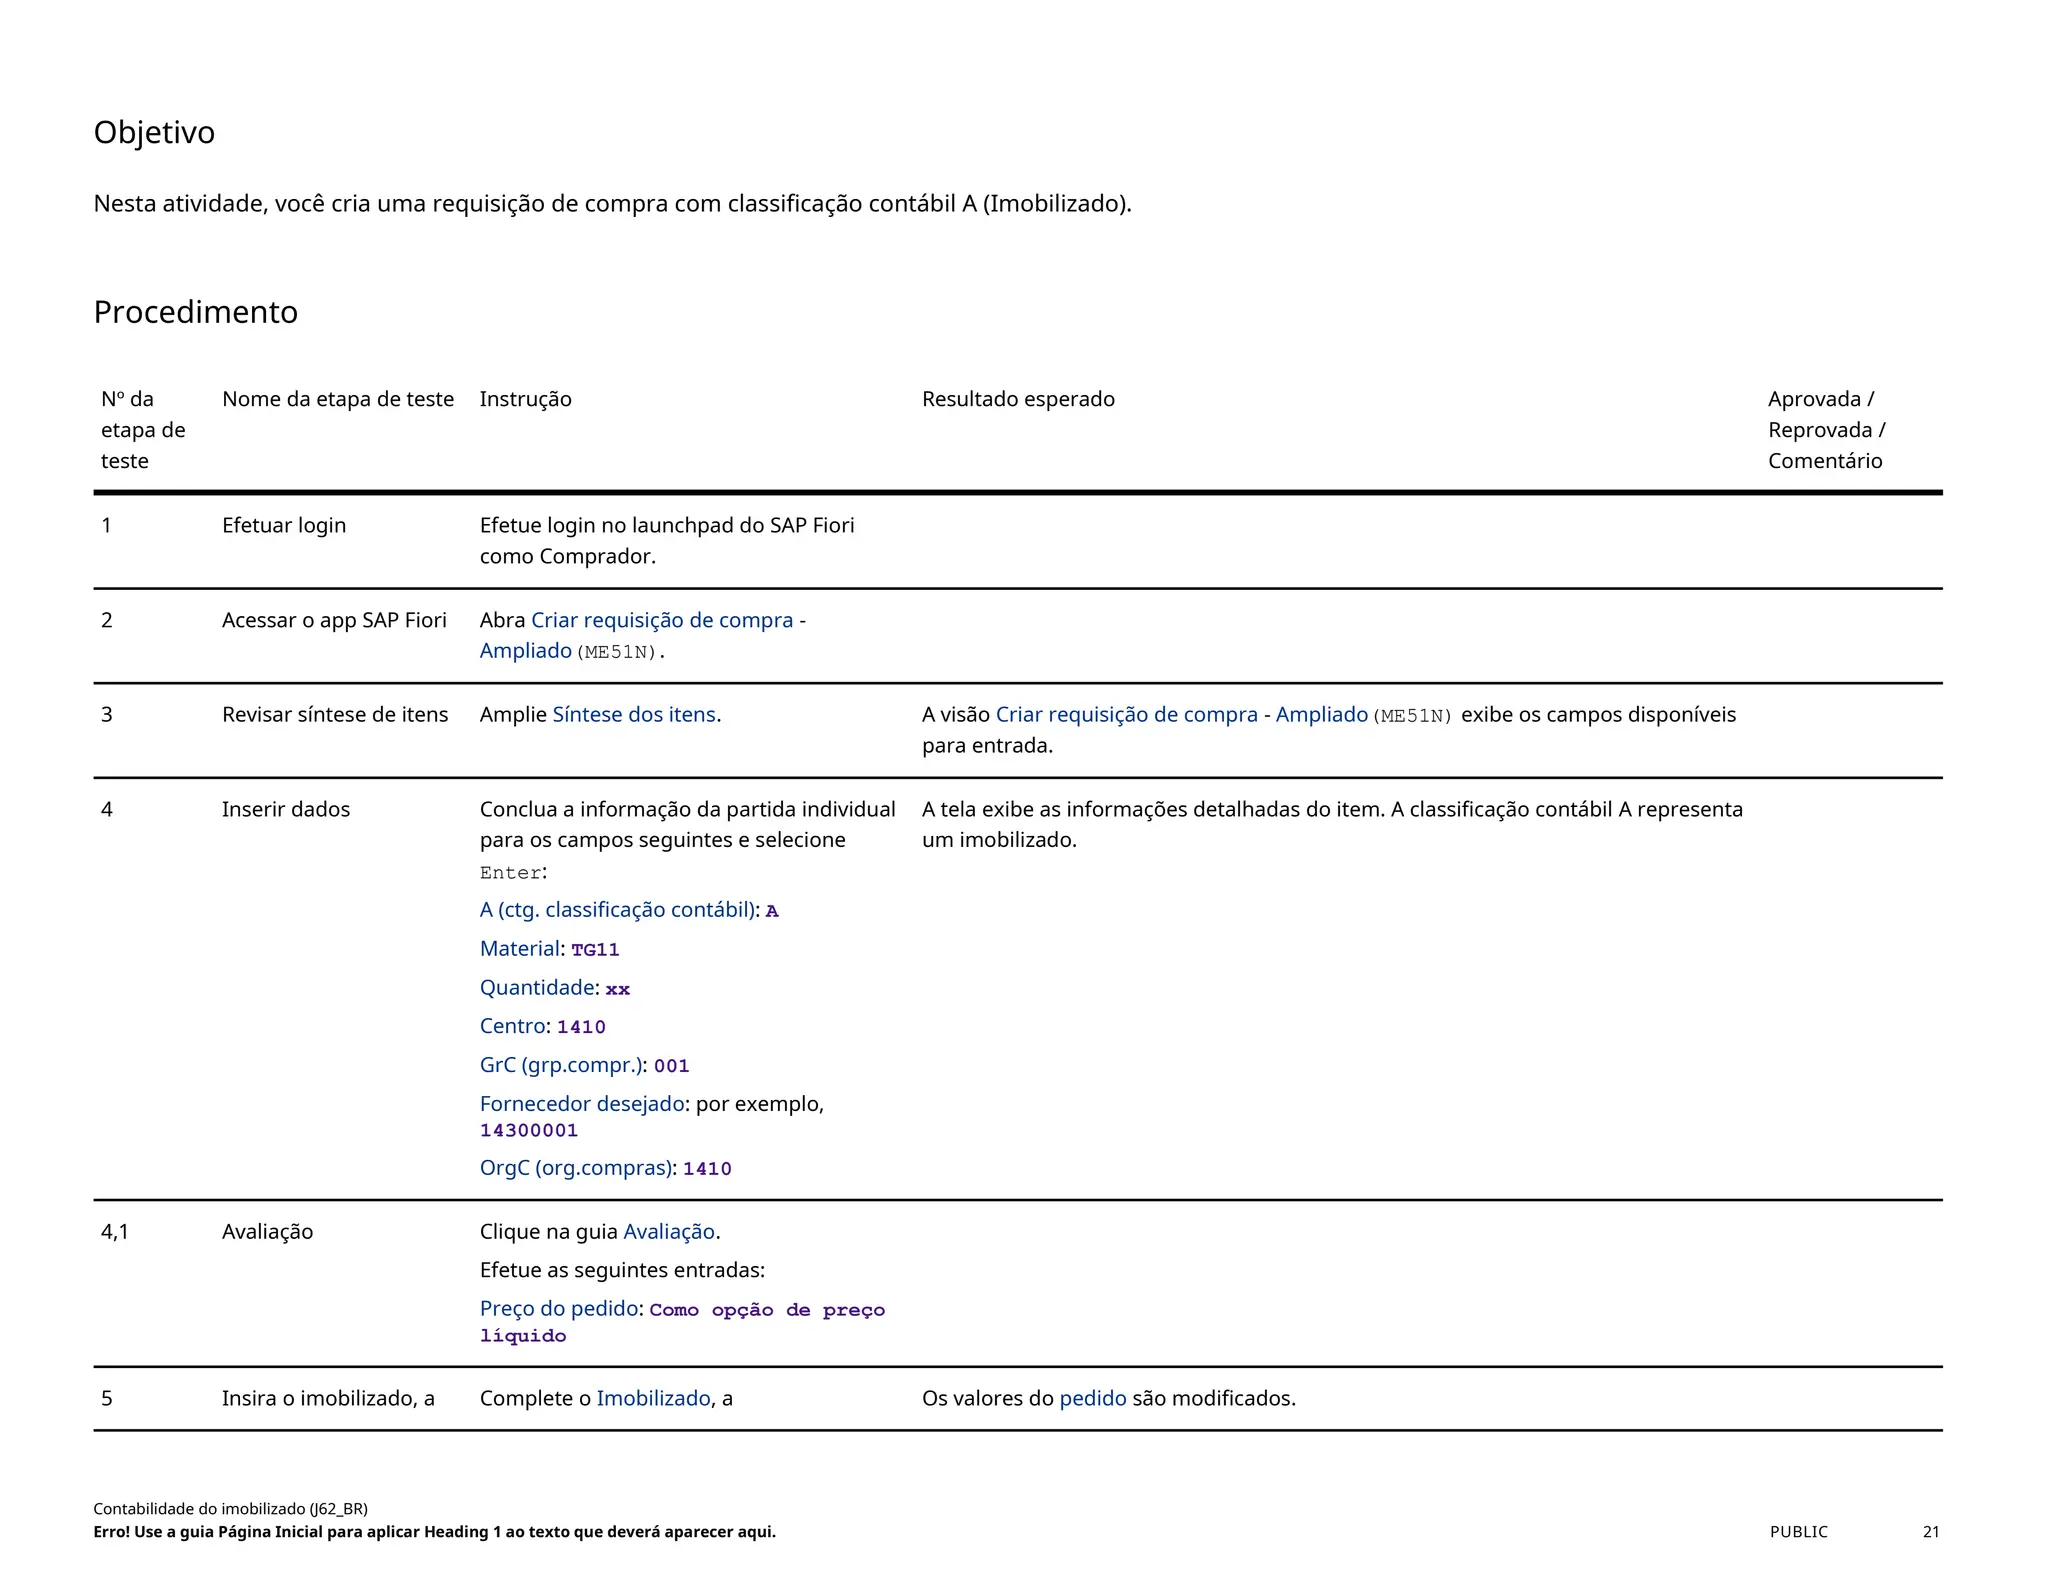This screenshot has height=1582, width=2048.
Task: Click the 'GrC (grp.compr.)' field link
Action: point(560,1065)
